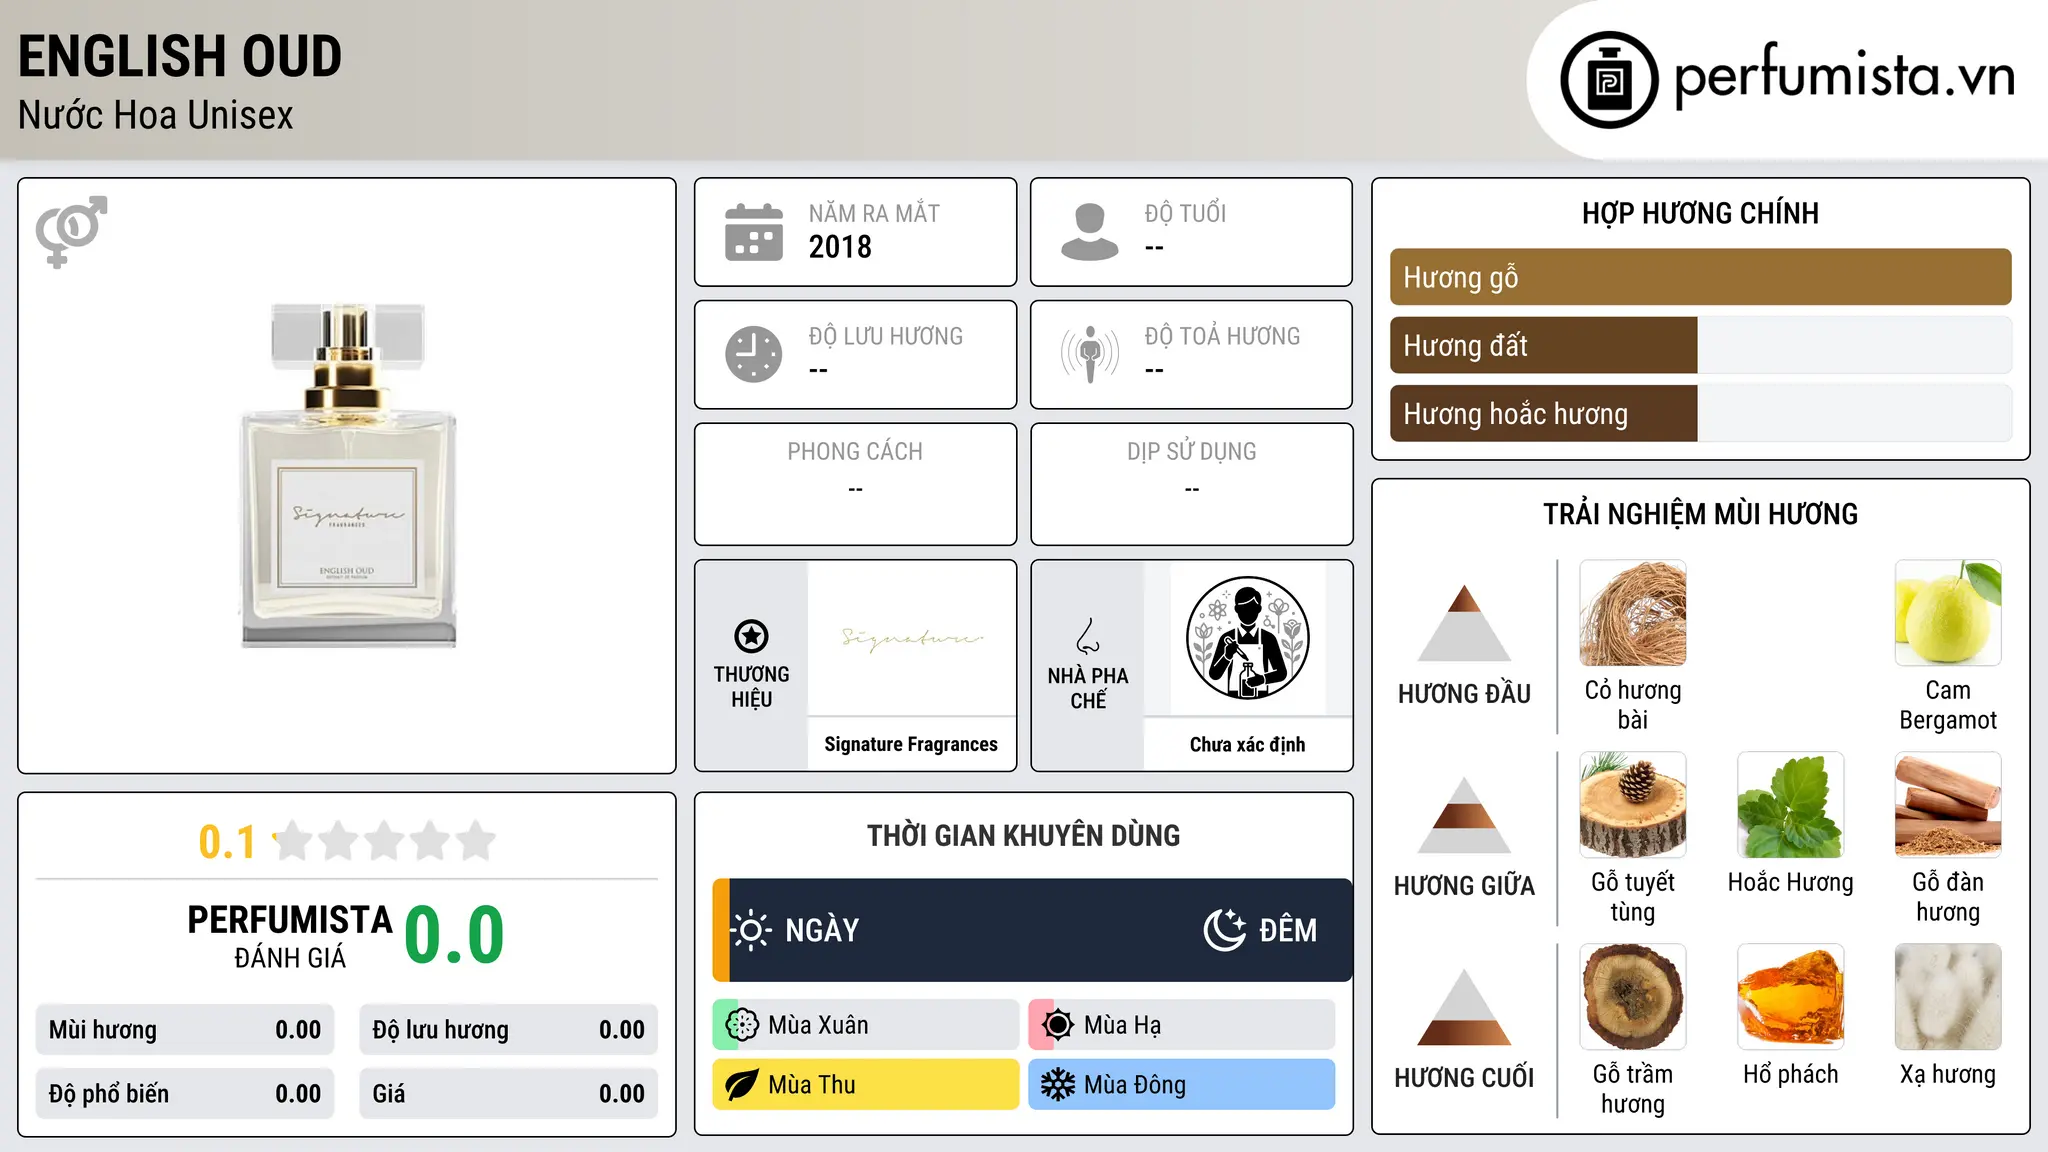Click the NGÀY label in day-night bar
This screenshot has width=2048, height=1152.
[x=822, y=930]
